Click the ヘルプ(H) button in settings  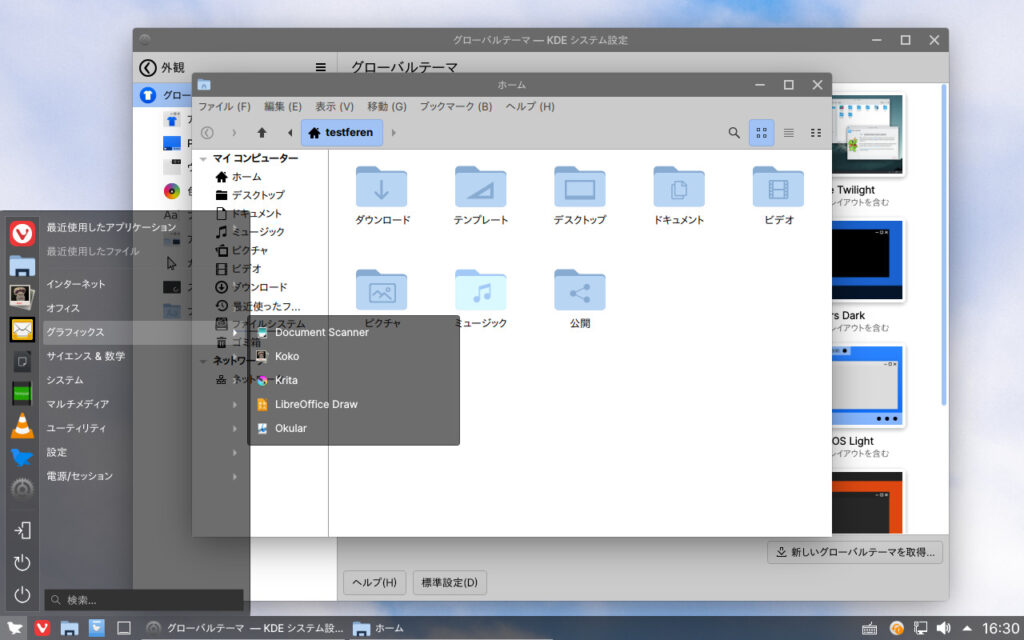point(374,583)
